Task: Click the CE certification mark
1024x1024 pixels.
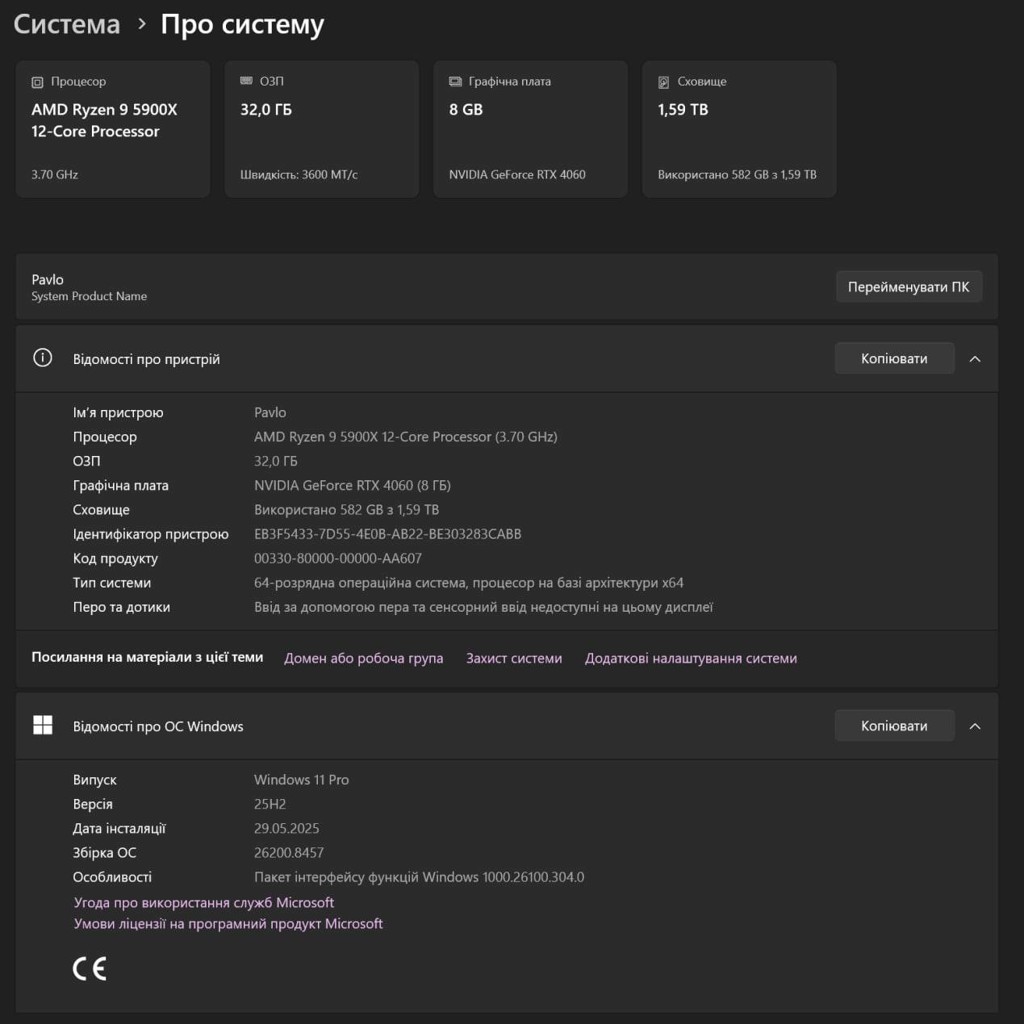Action: click(89, 968)
